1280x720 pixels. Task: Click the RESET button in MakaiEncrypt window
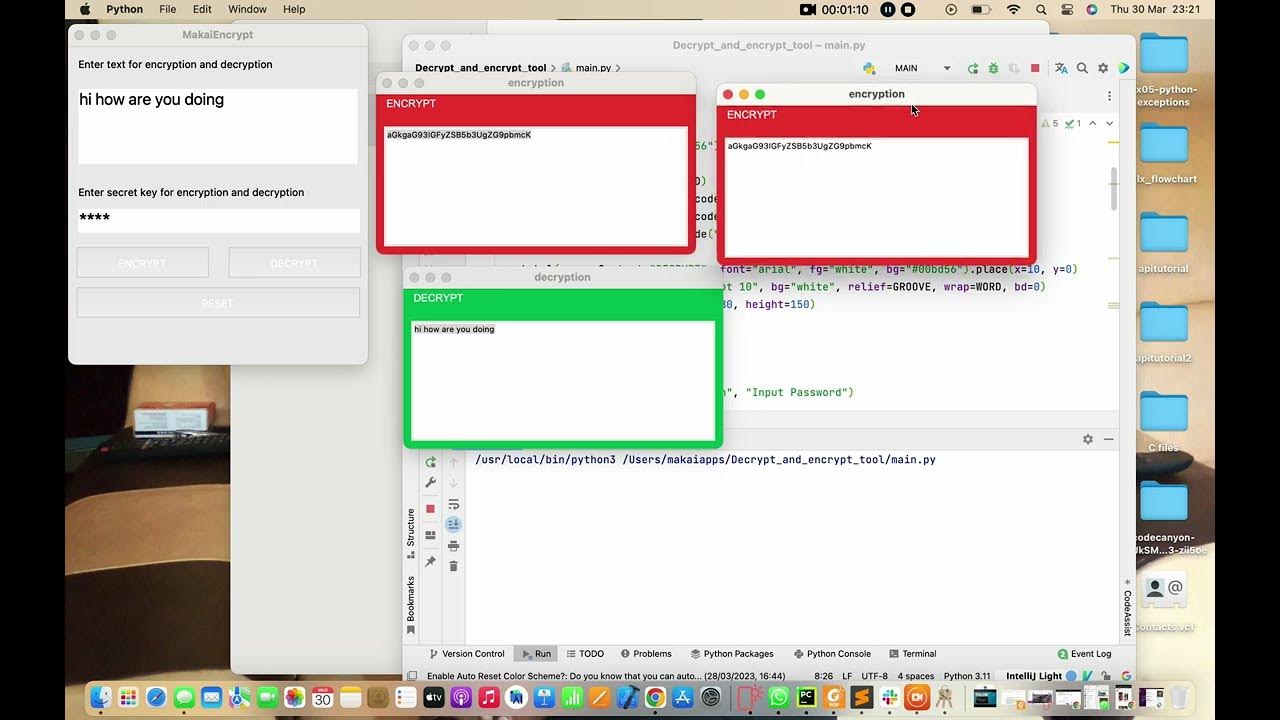coord(218,303)
